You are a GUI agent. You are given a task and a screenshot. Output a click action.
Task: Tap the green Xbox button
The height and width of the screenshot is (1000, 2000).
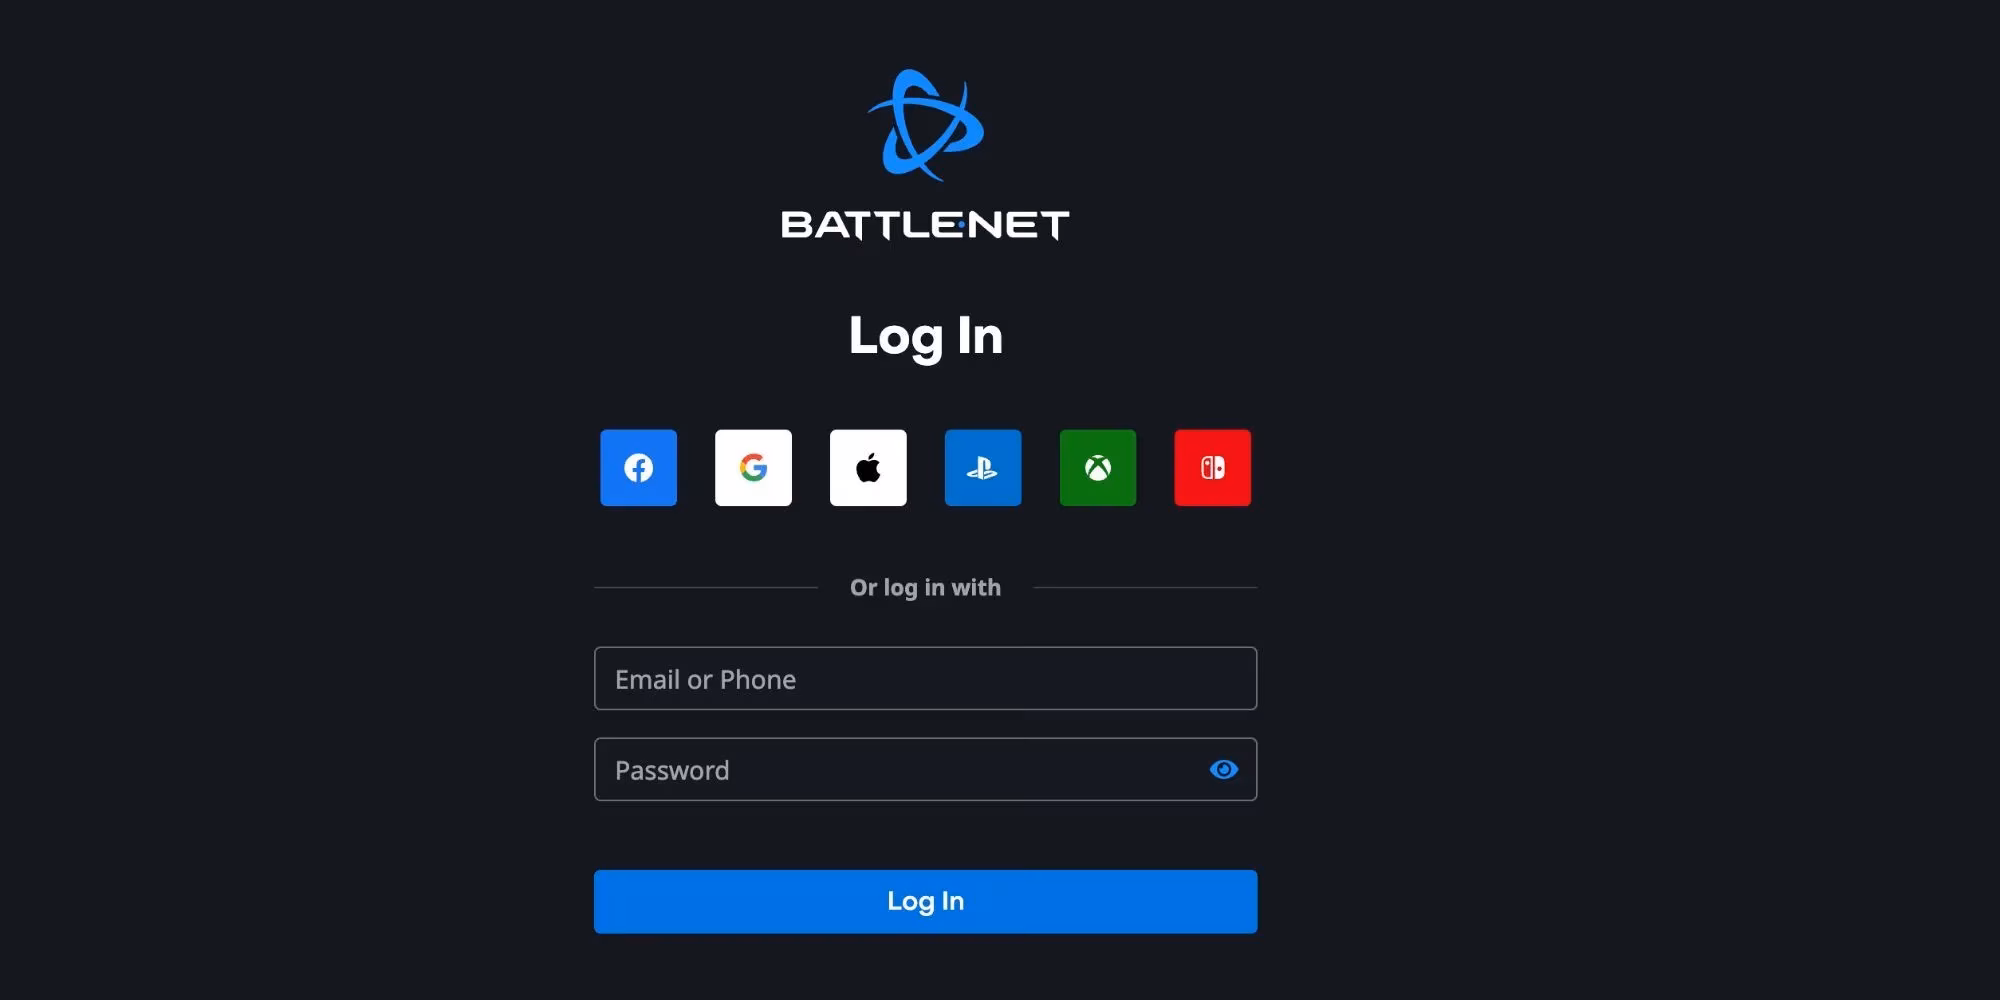1098,468
